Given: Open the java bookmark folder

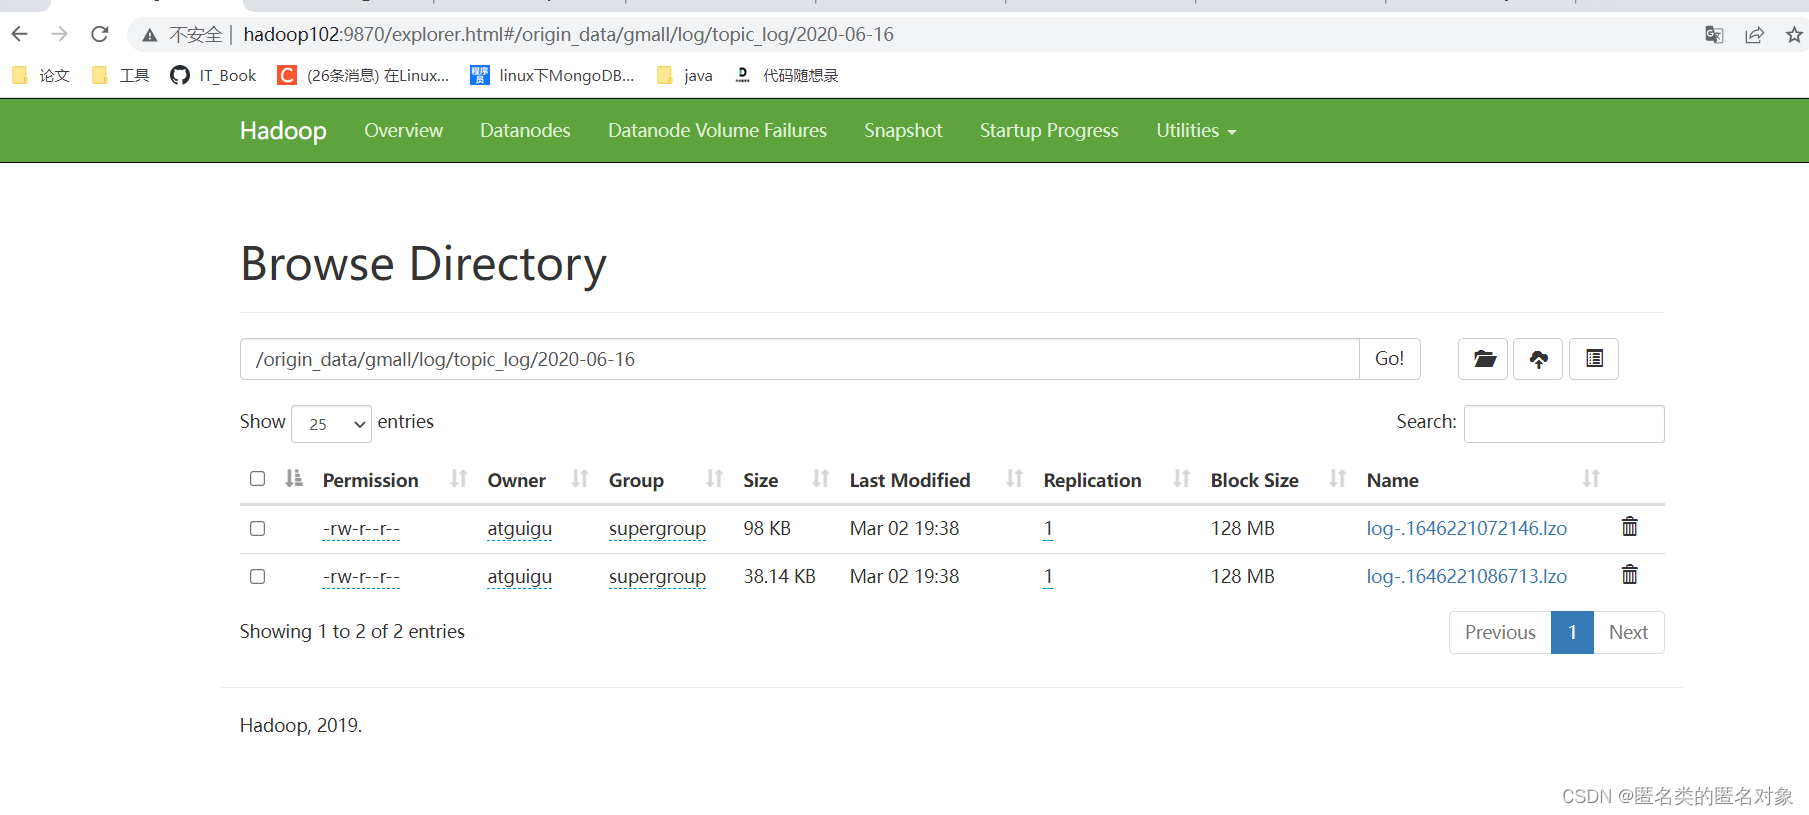Looking at the screenshot, I should click(x=685, y=75).
